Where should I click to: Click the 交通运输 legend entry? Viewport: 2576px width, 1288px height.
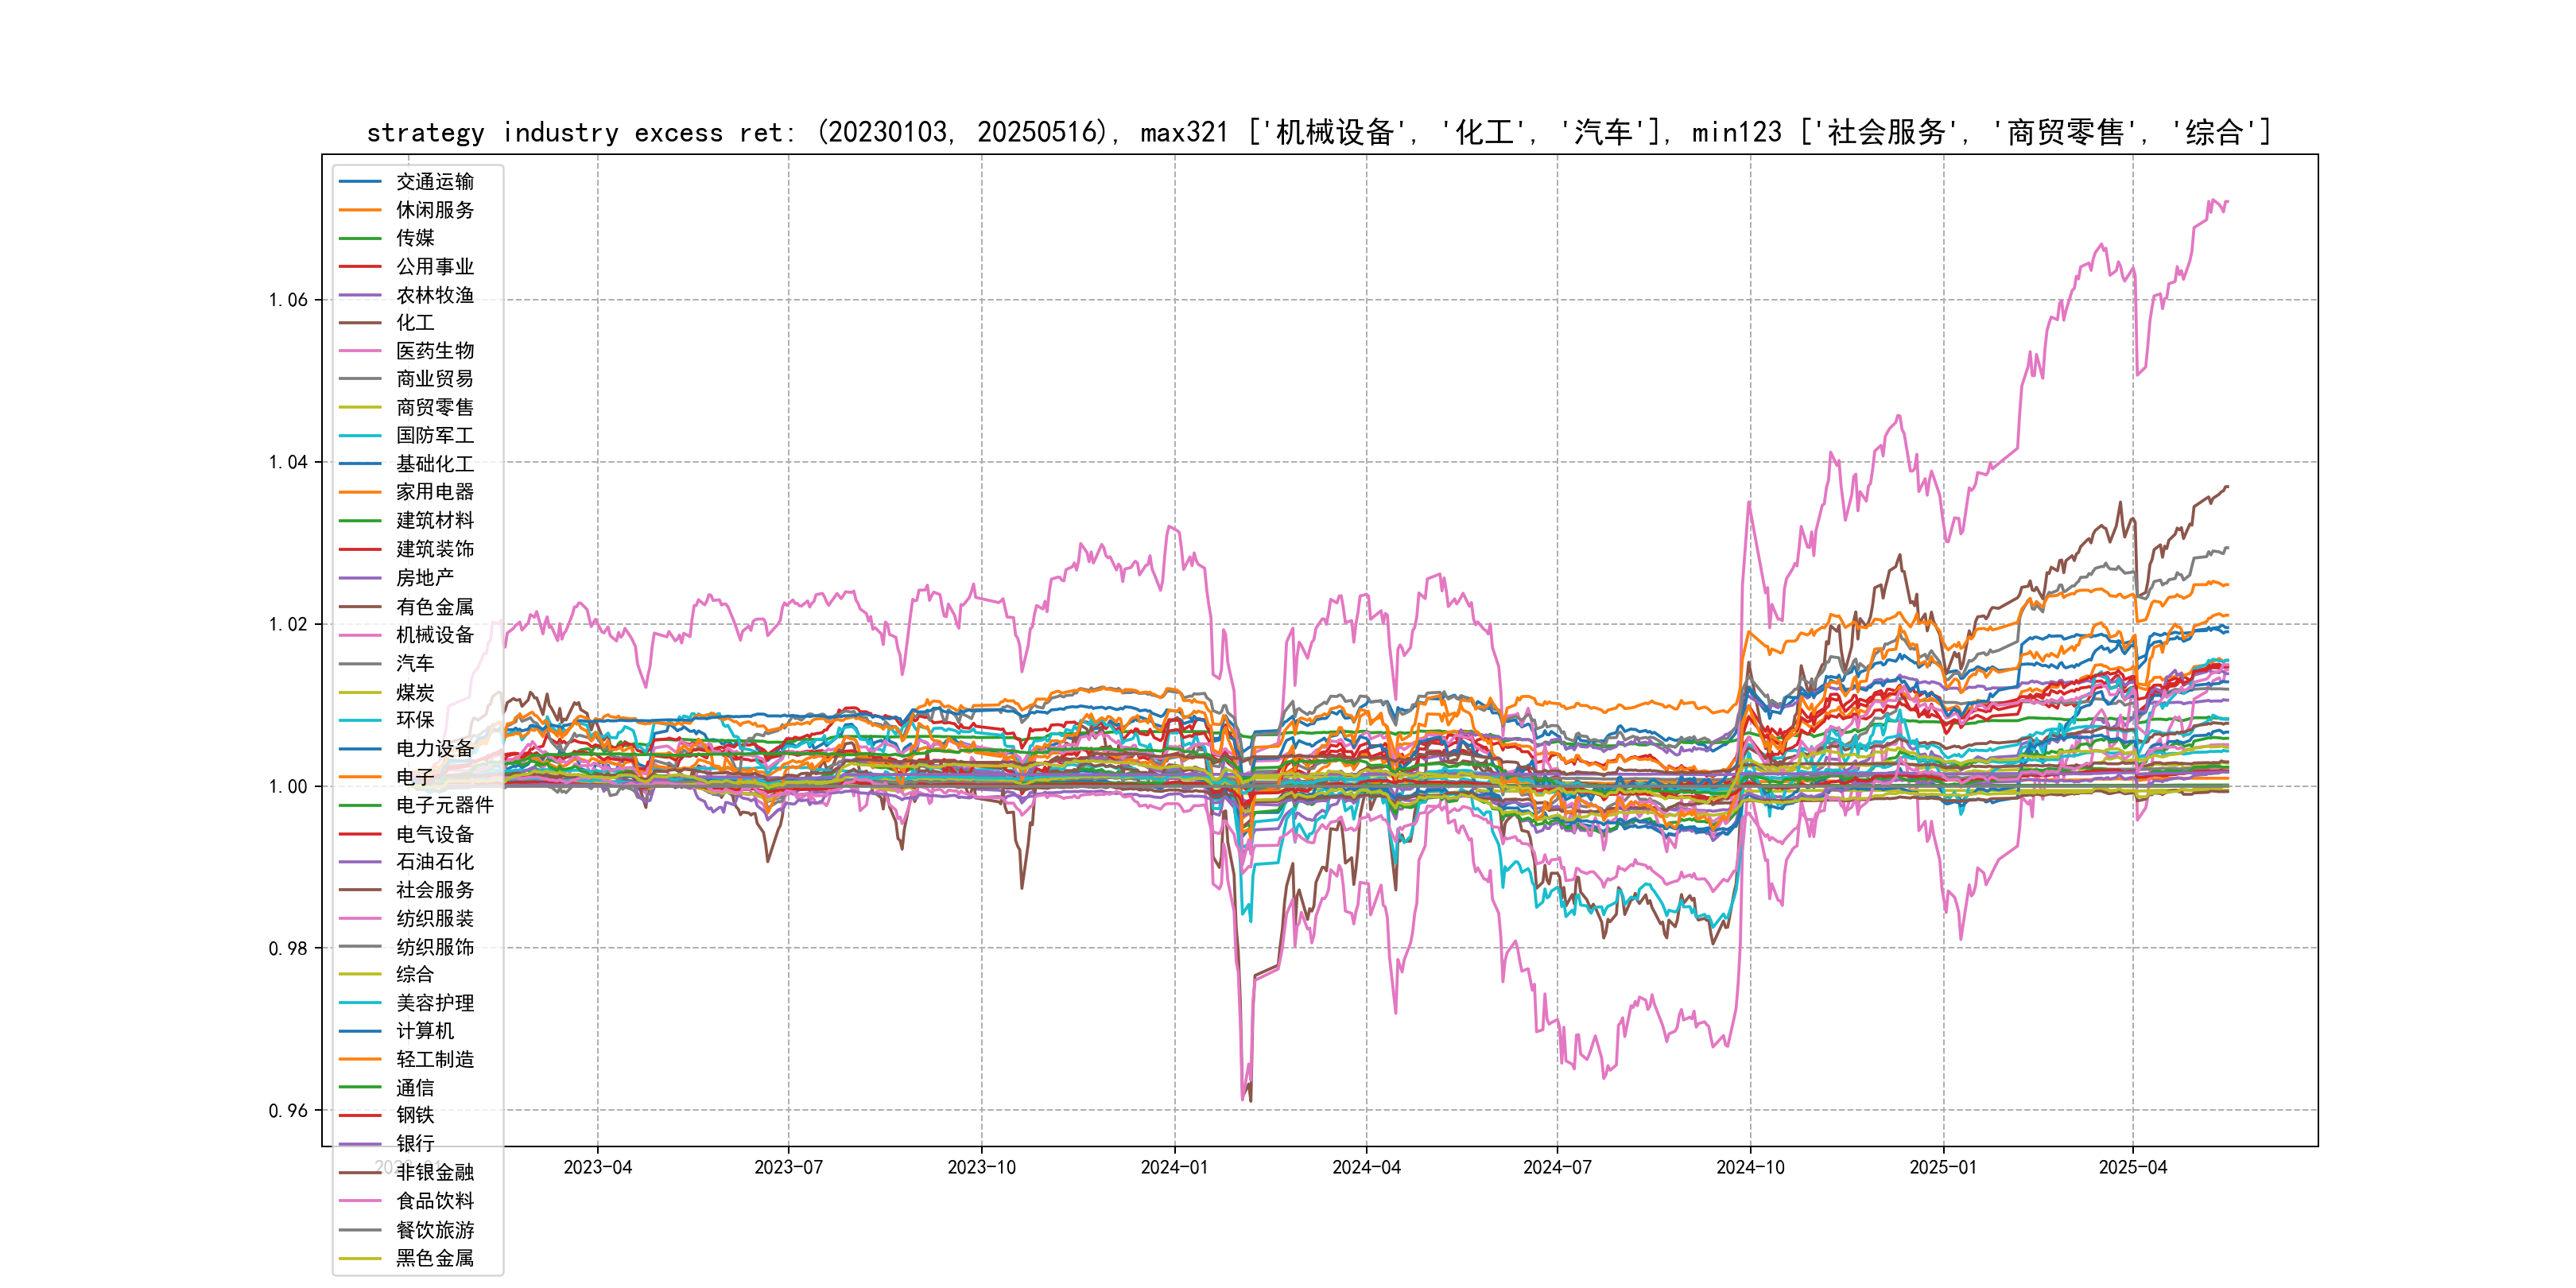(434, 182)
